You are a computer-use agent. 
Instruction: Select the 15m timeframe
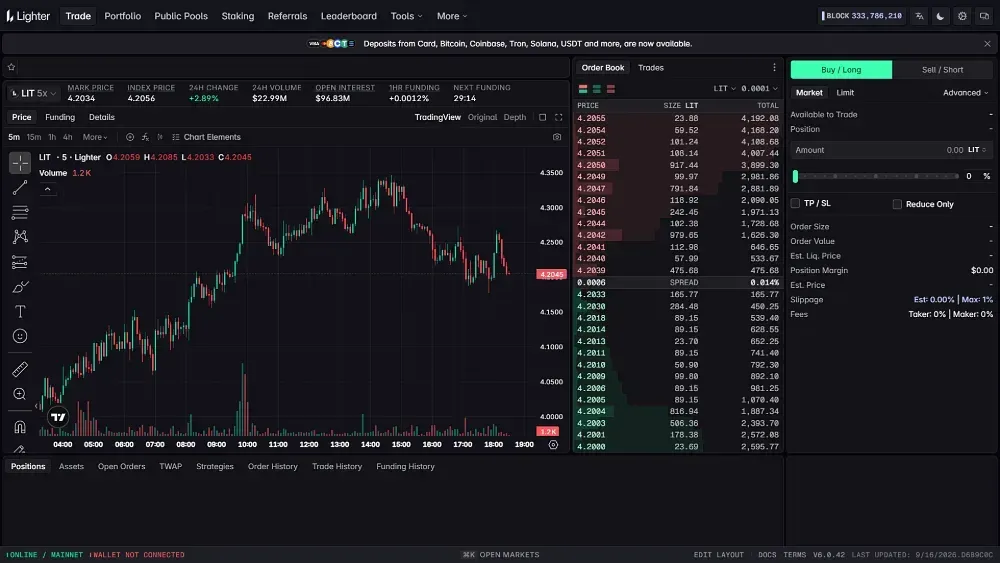pos(34,137)
